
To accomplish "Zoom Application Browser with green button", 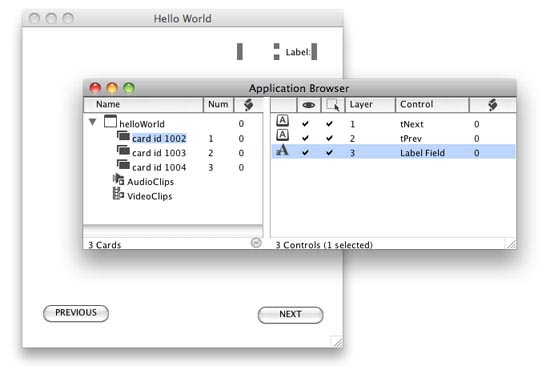I will [x=129, y=88].
